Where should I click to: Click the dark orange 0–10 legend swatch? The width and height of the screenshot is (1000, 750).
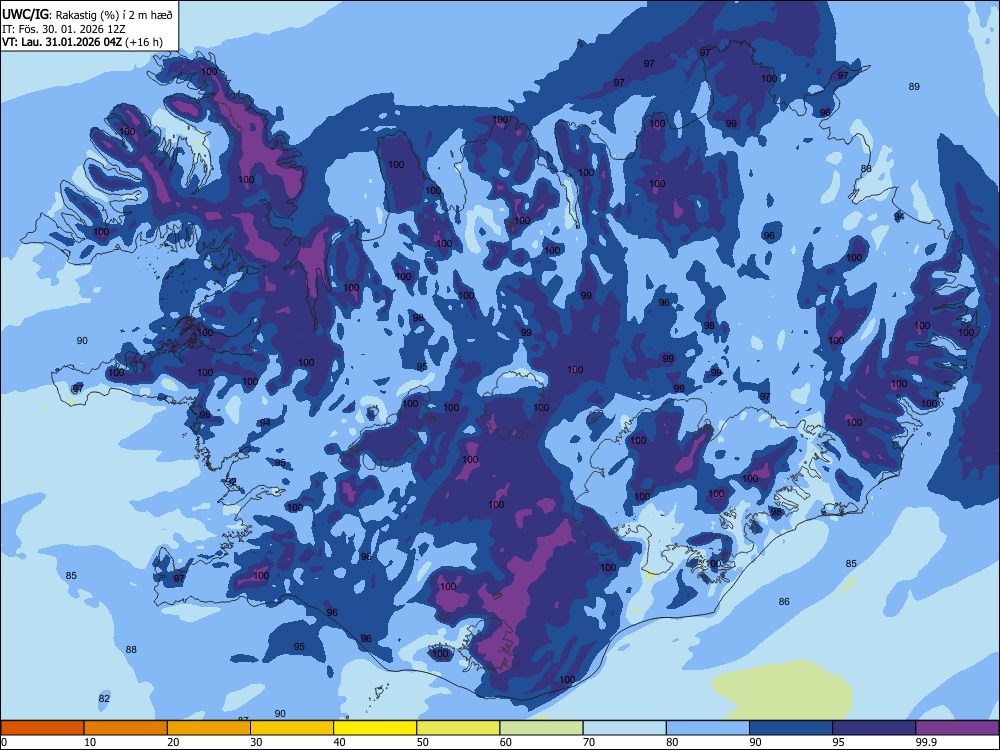[42, 728]
